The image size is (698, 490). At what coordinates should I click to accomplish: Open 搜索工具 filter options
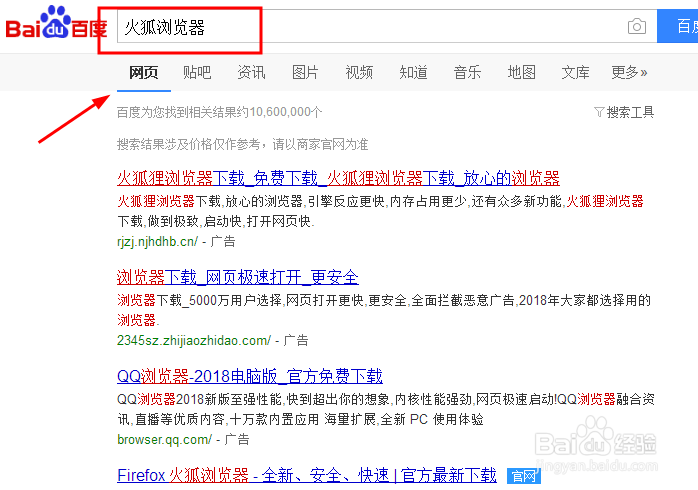[624, 112]
